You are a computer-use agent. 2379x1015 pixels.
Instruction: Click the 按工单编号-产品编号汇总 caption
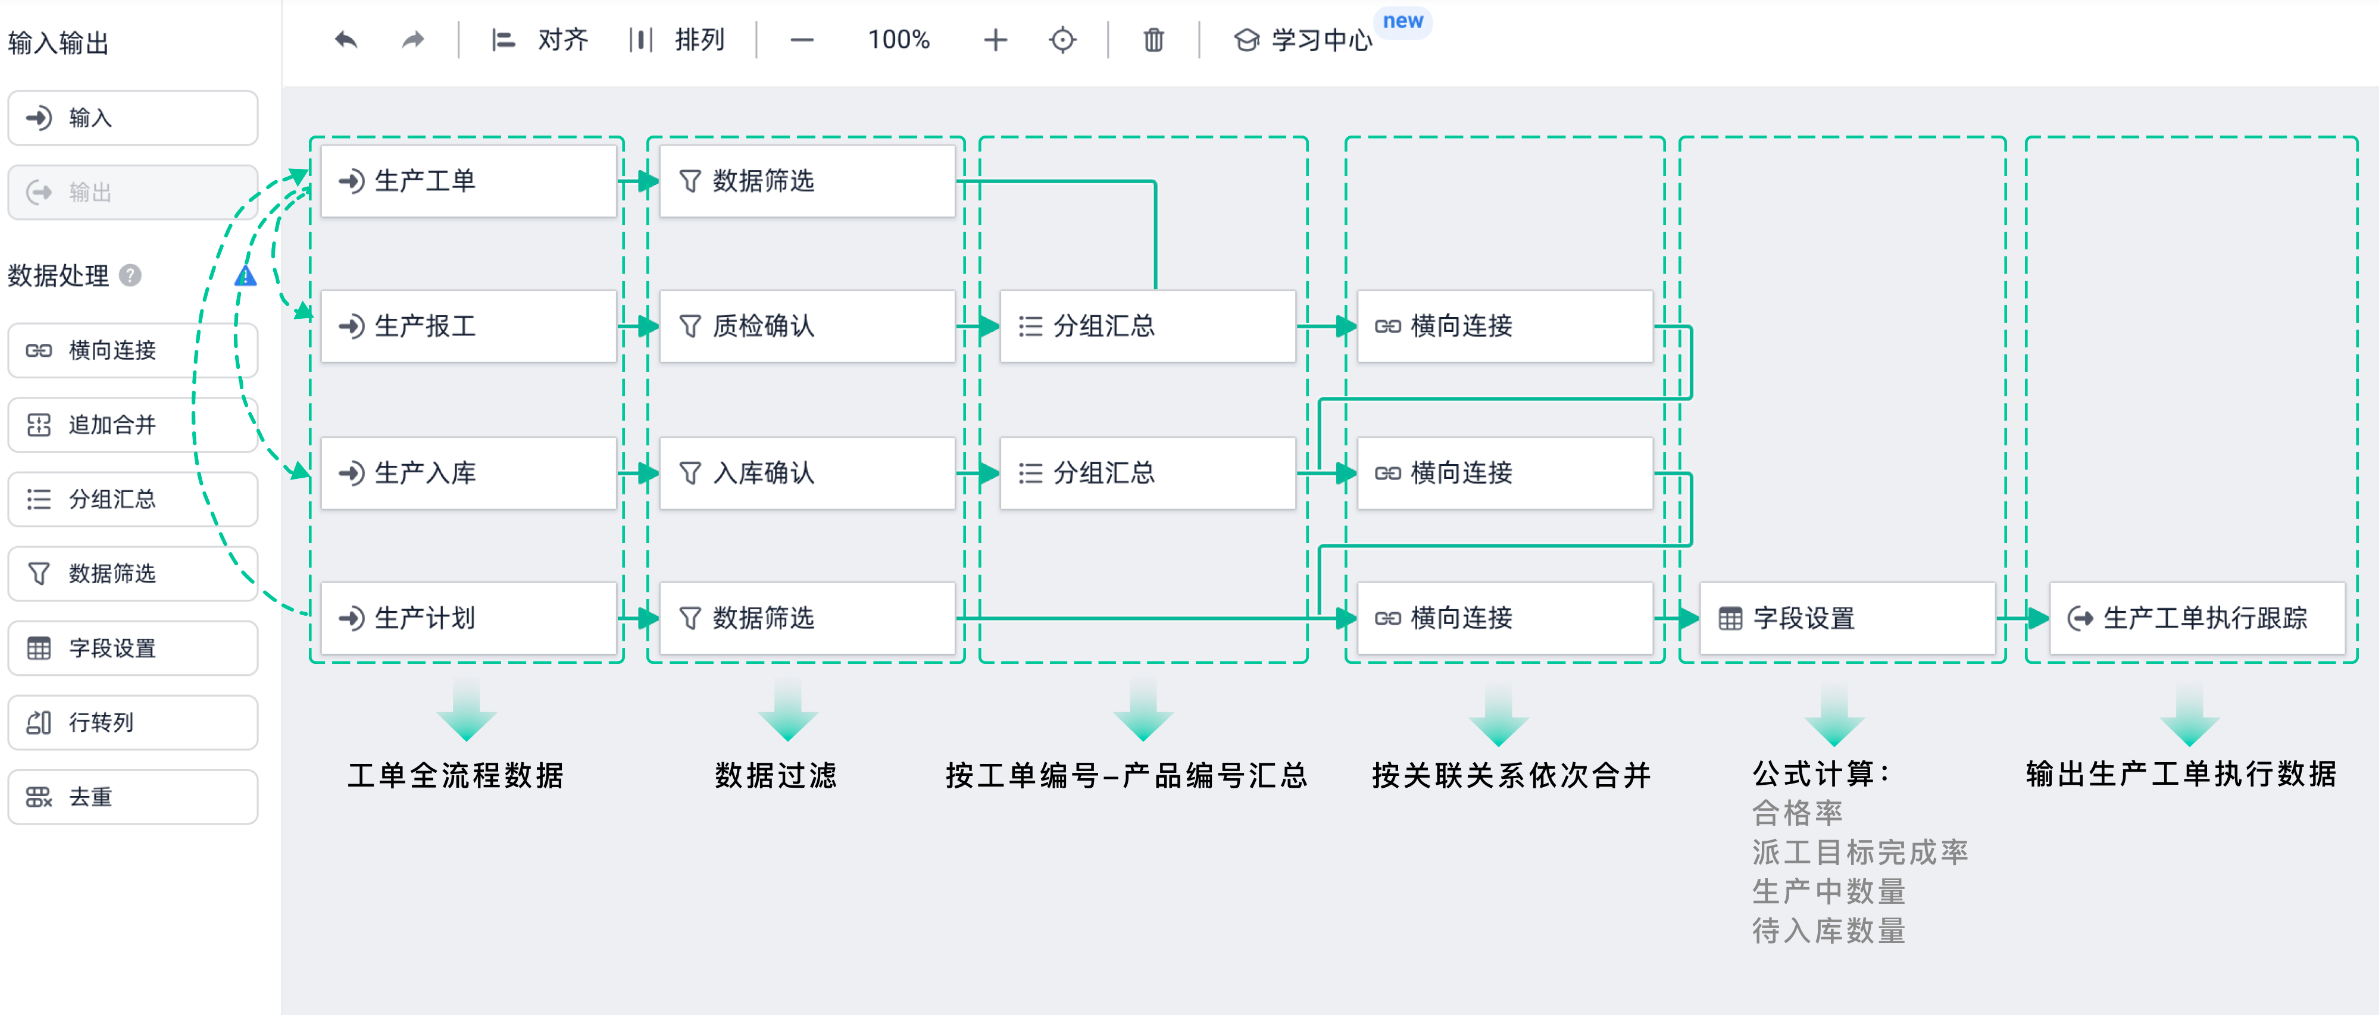[x=1127, y=775]
